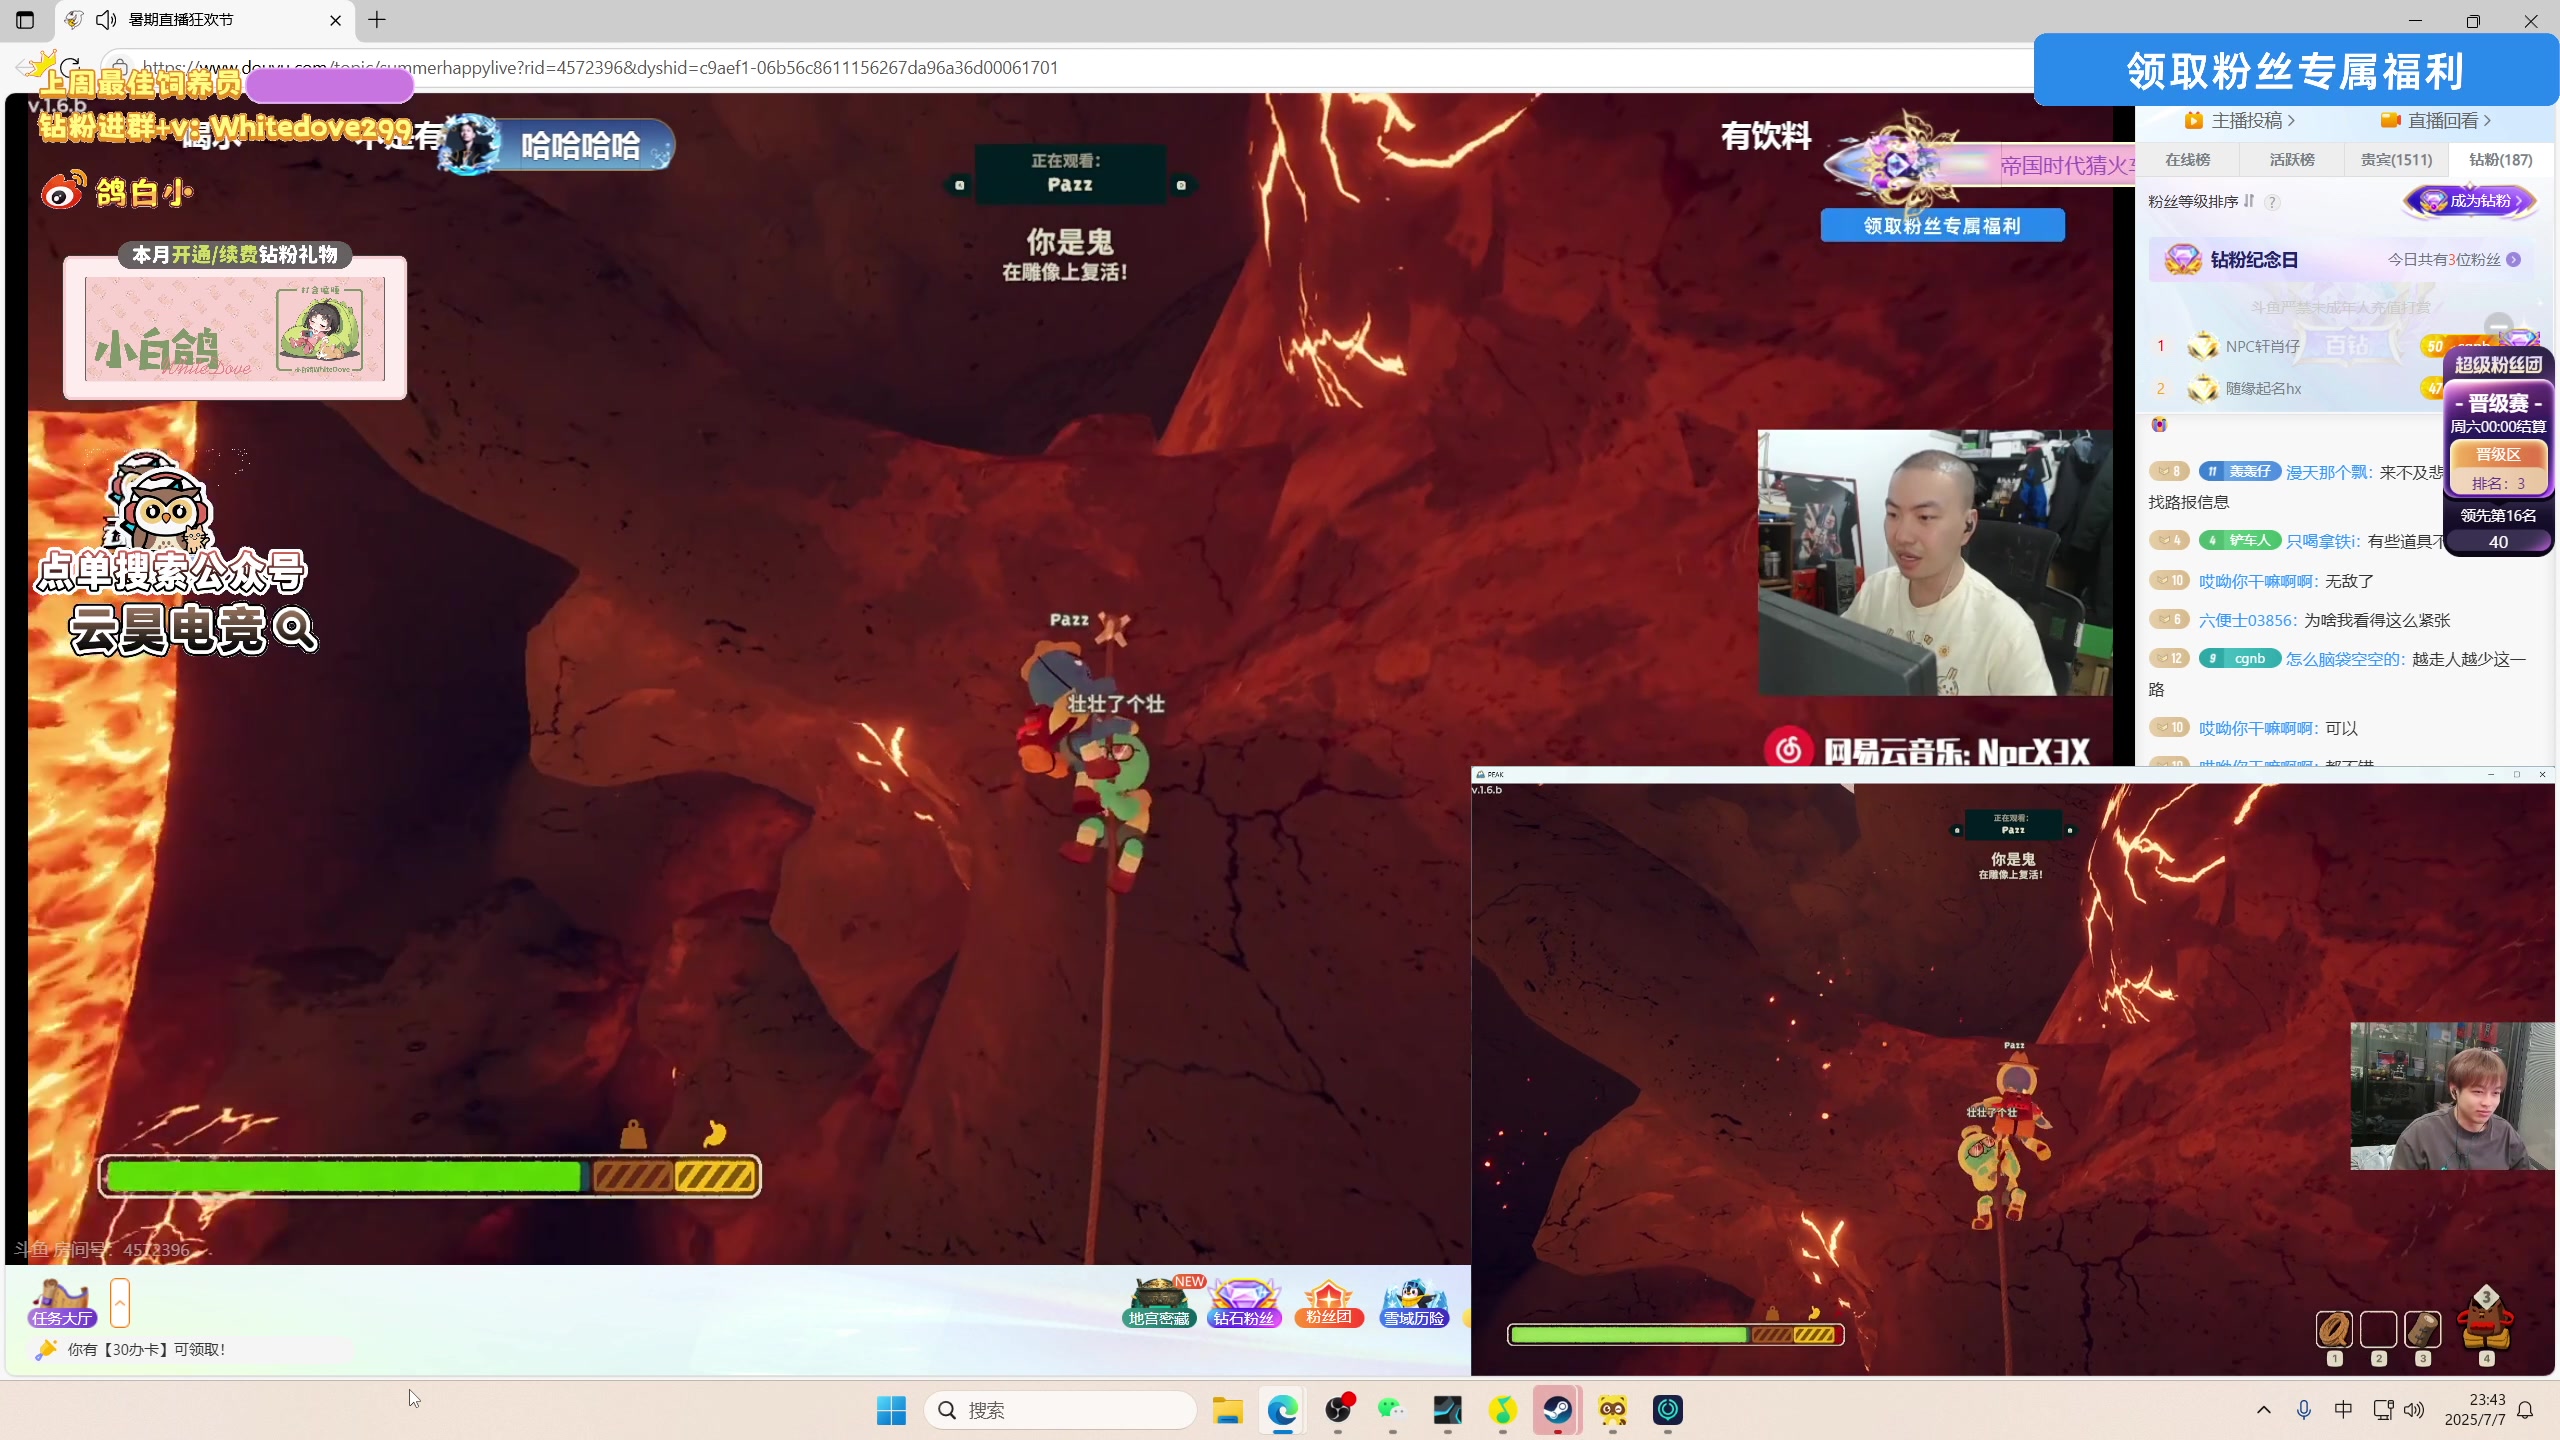2560x1440 pixels.
Task: Open the 任务大厅 task hall icon
Action: 62,1303
